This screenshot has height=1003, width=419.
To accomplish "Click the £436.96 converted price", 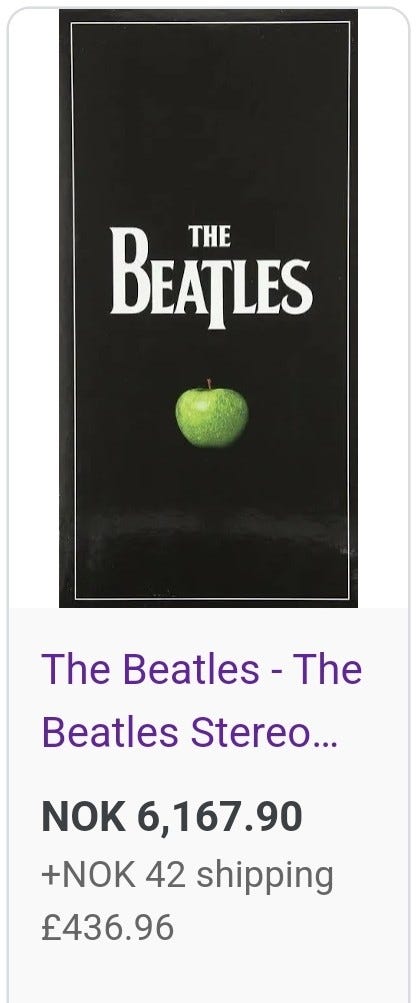I will coord(107,928).
